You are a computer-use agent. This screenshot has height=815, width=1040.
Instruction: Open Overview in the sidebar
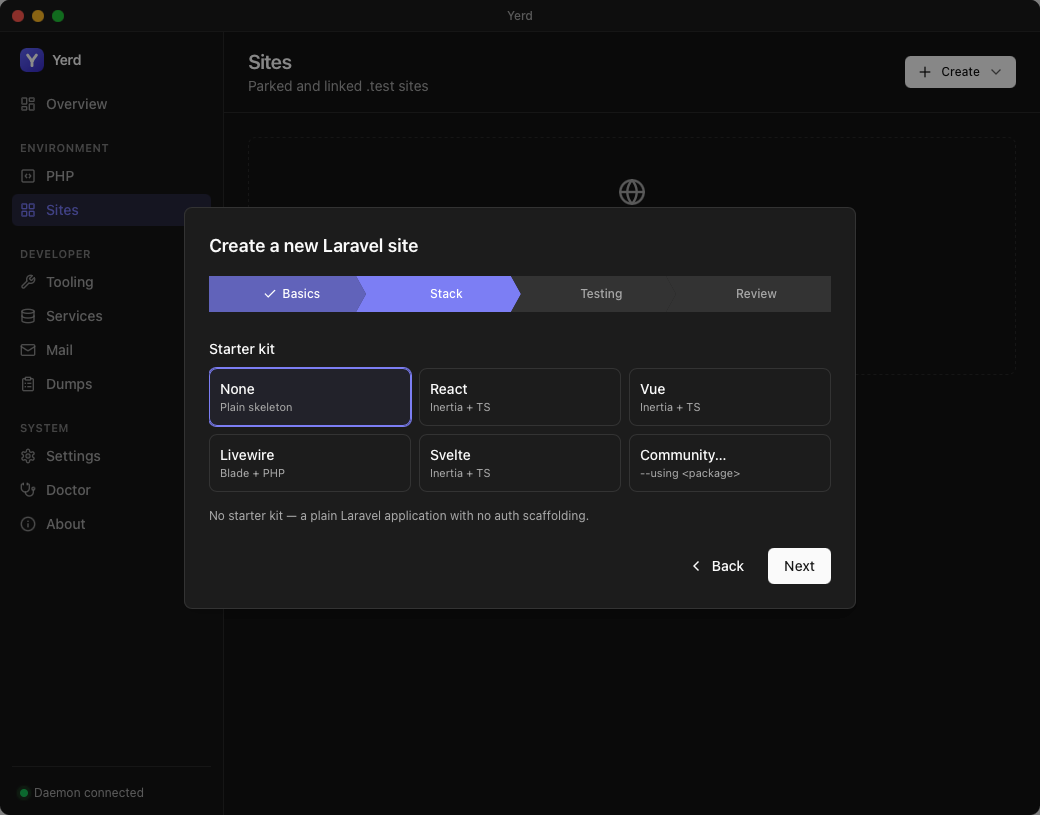111,104
